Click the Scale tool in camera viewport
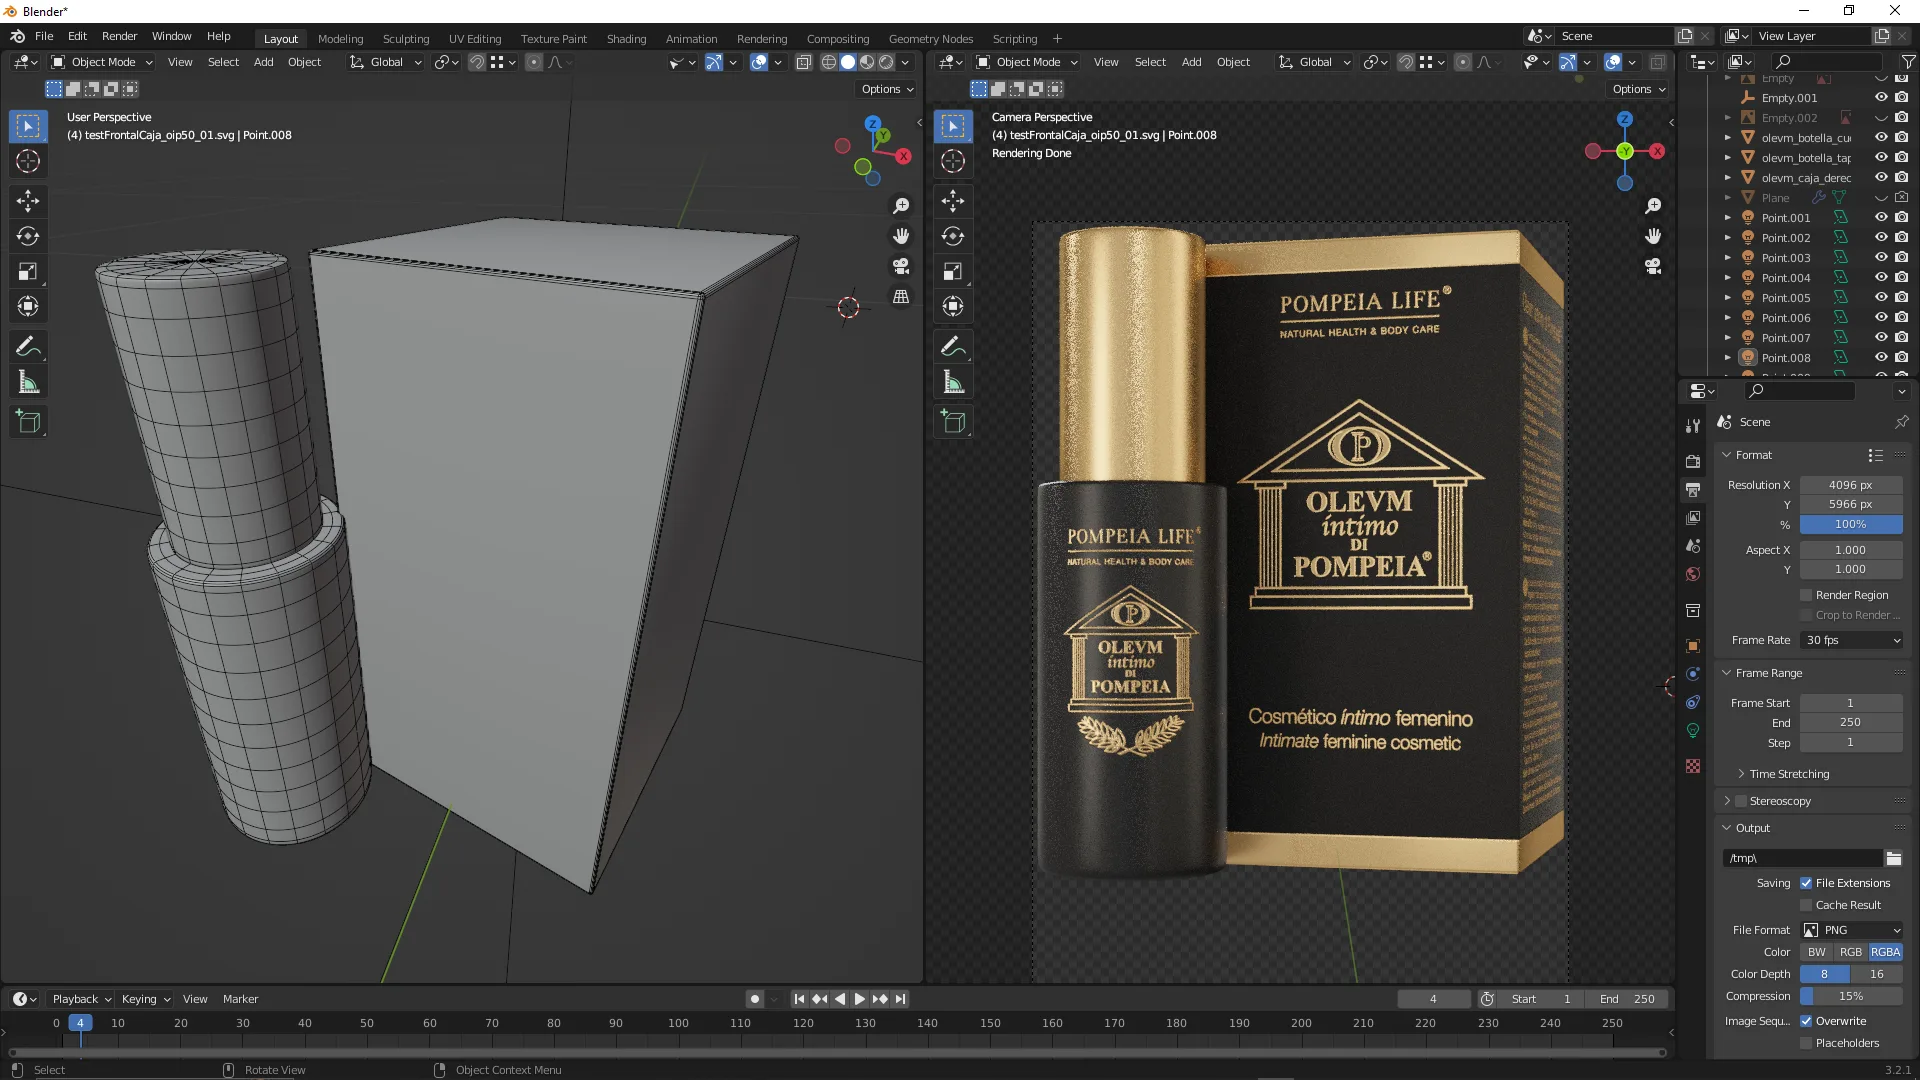Viewport: 1920px width, 1080px height. (x=953, y=272)
